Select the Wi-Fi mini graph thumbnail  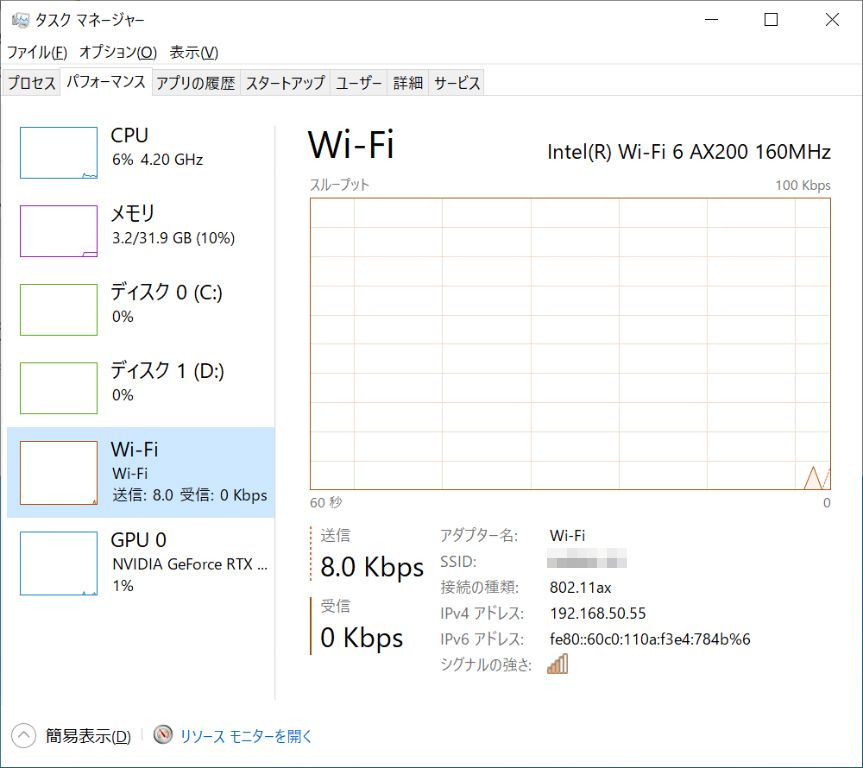tap(59, 473)
